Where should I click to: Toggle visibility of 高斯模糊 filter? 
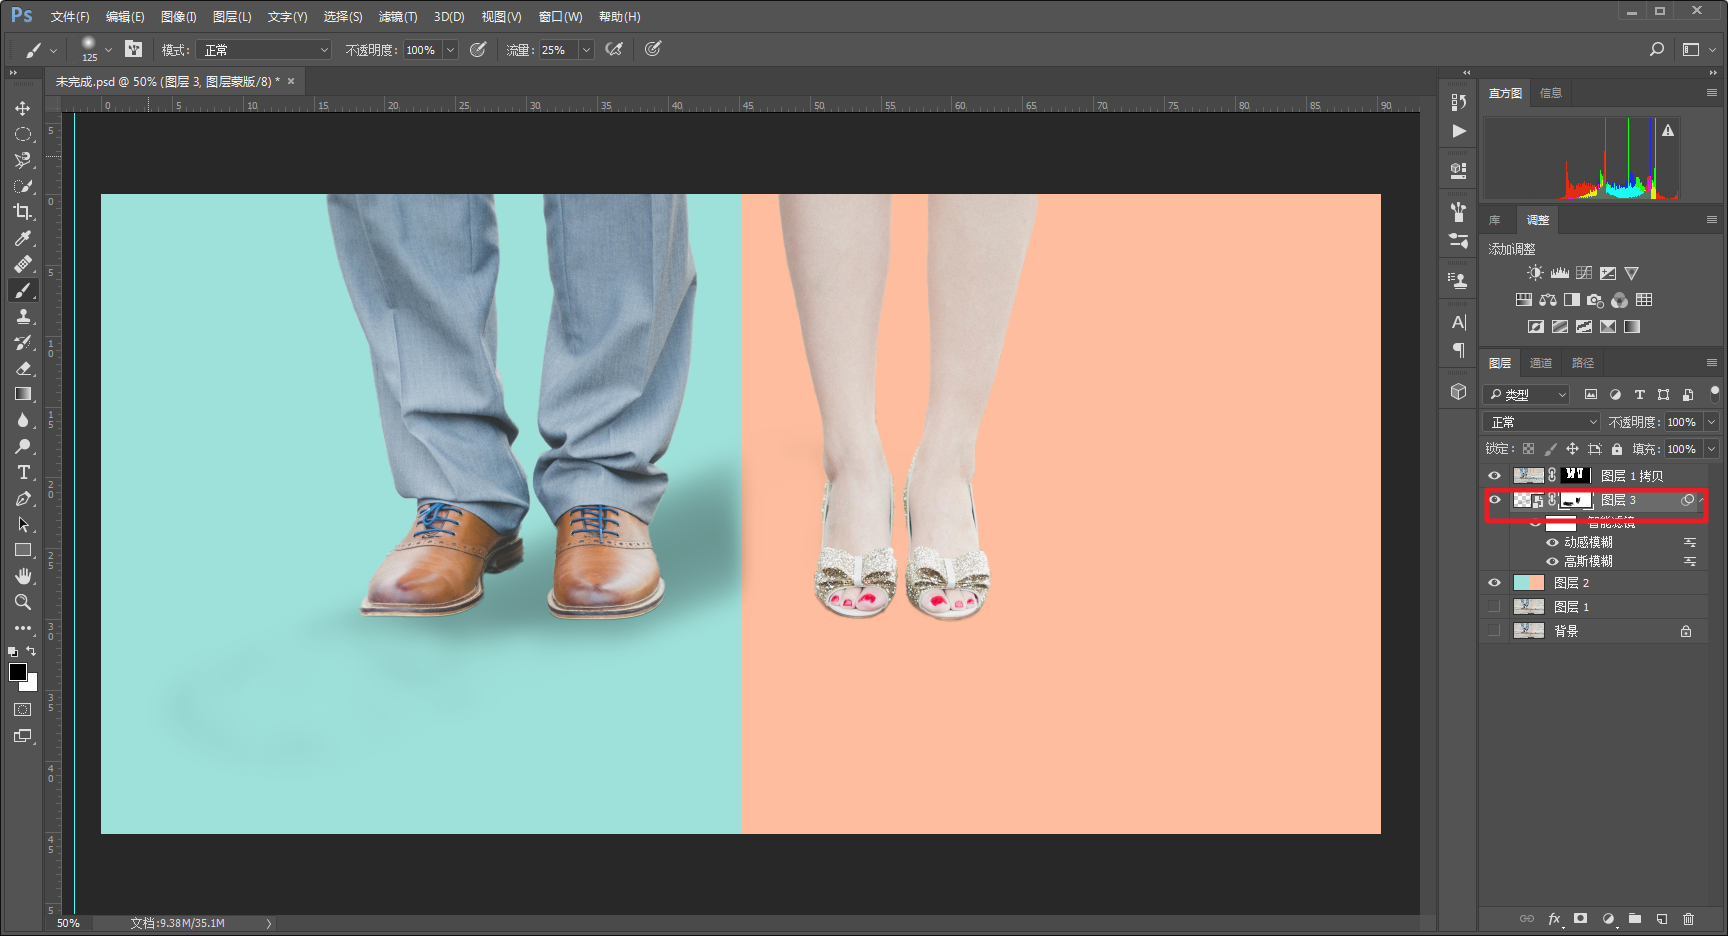(x=1552, y=561)
